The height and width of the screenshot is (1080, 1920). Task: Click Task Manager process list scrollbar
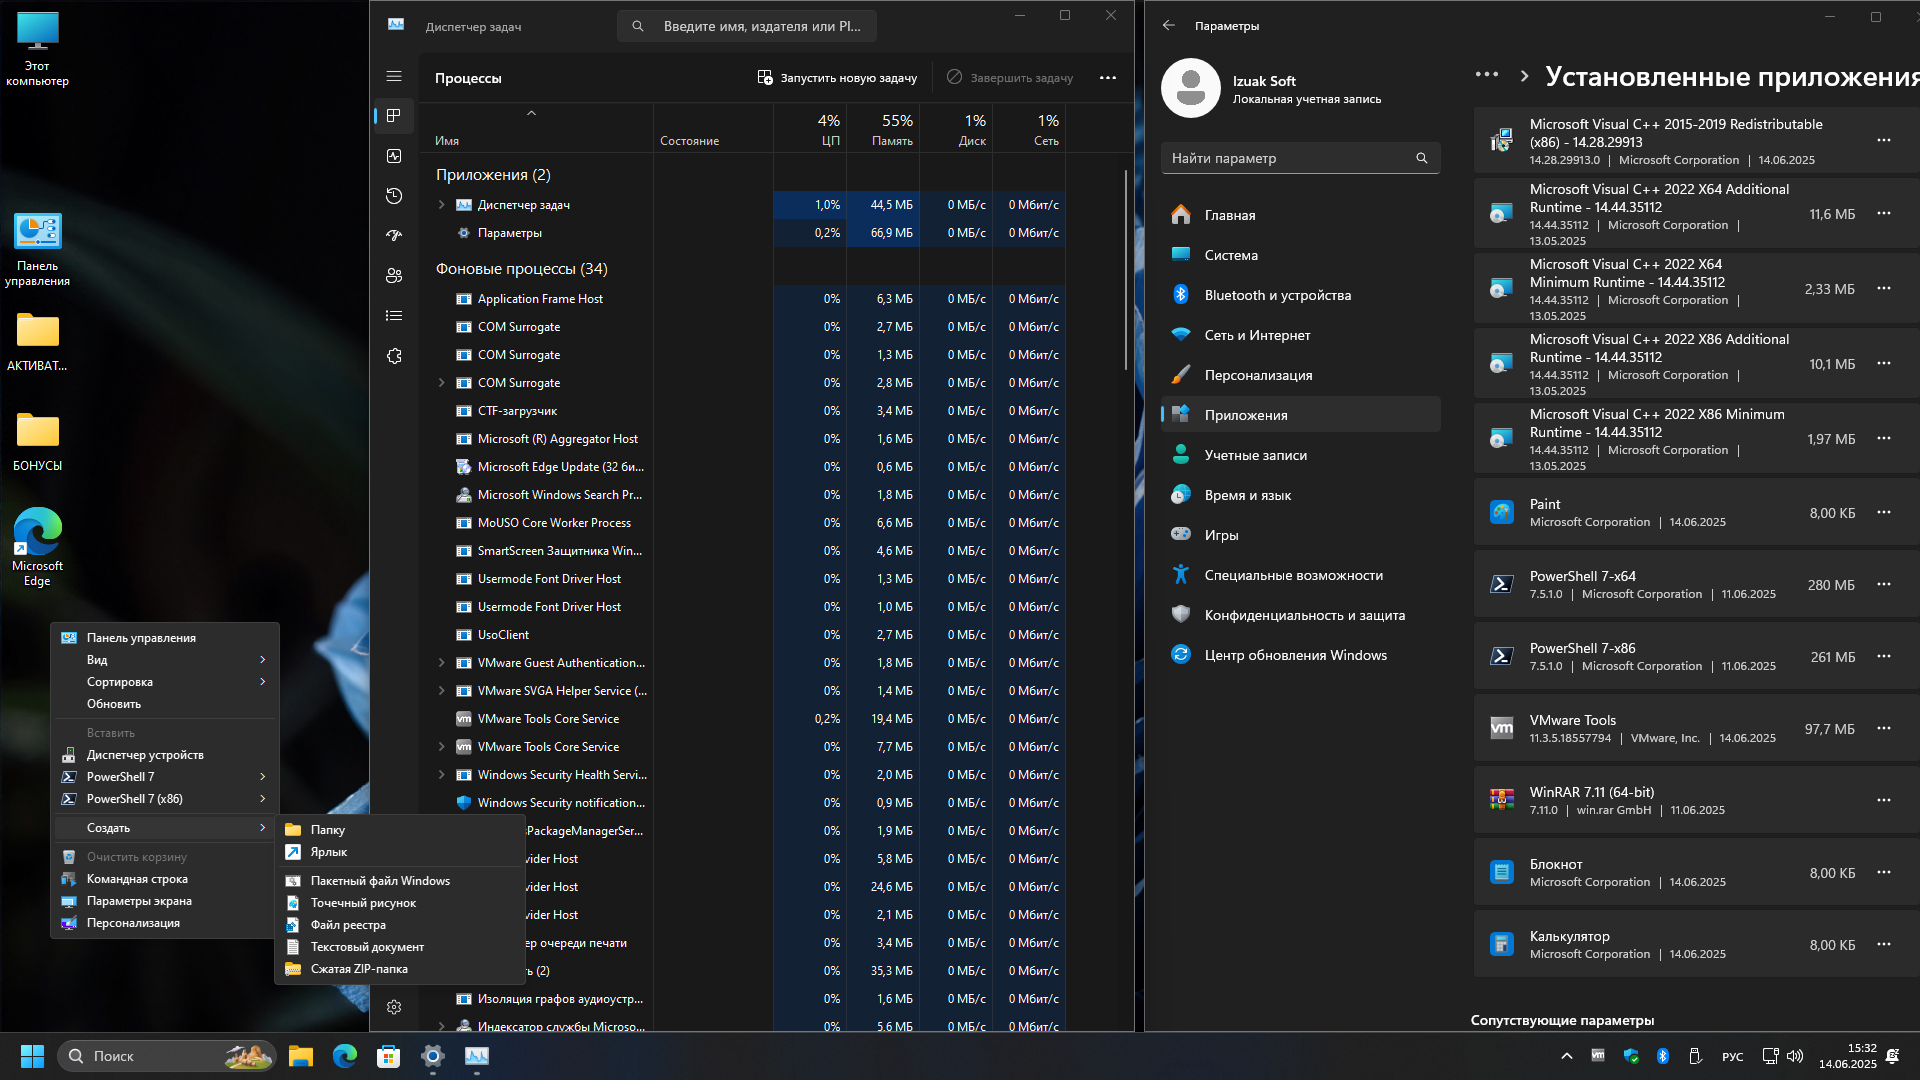point(1126,270)
